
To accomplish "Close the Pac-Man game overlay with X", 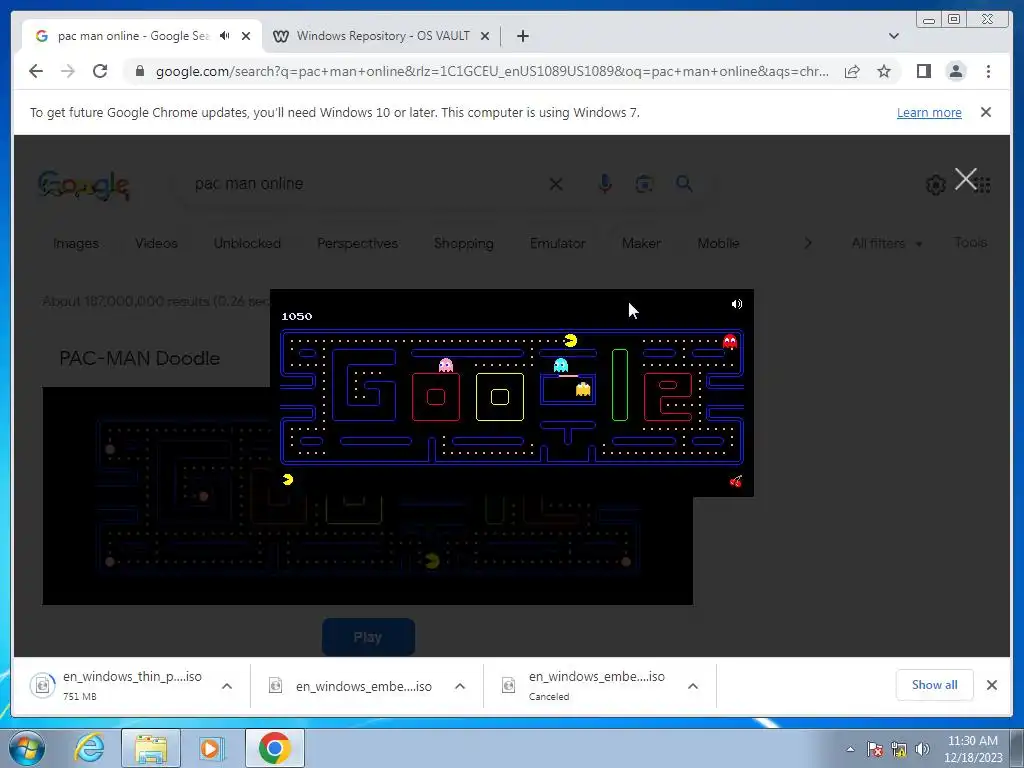I will pyautogui.click(x=965, y=179).
